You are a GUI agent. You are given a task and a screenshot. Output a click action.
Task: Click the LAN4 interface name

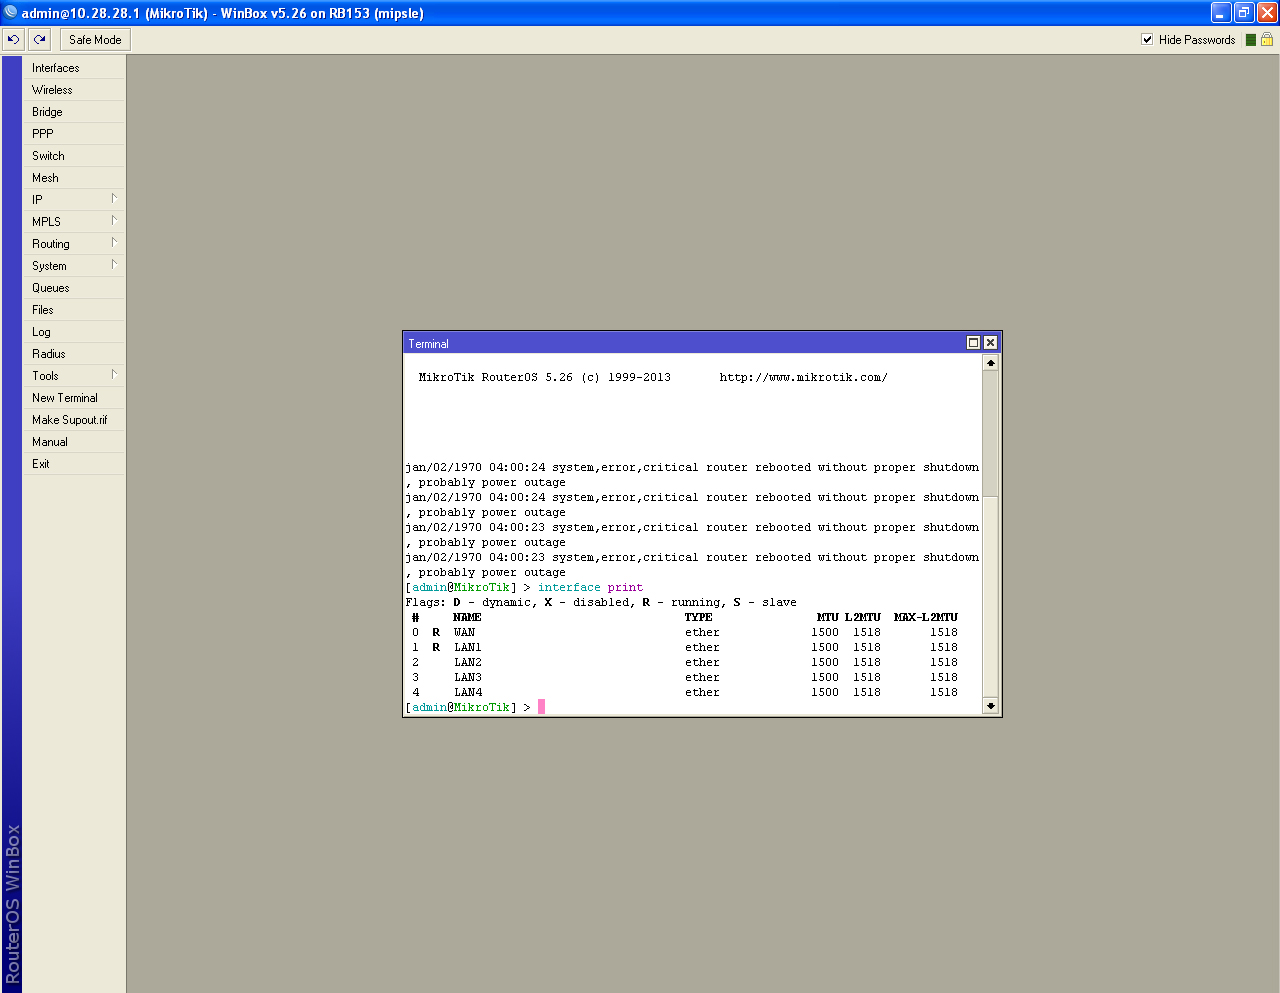(x=468, y=692)
